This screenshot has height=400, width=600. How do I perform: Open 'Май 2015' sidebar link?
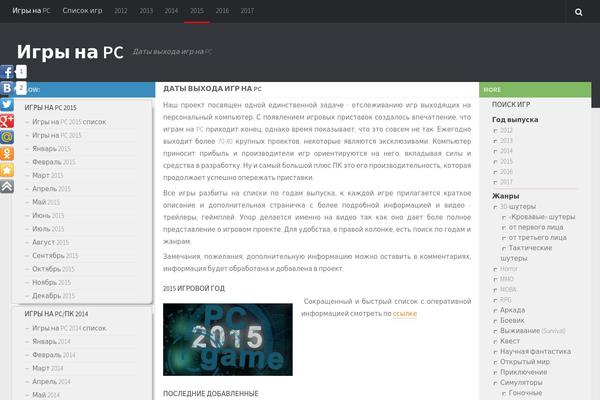click(46, 202)
